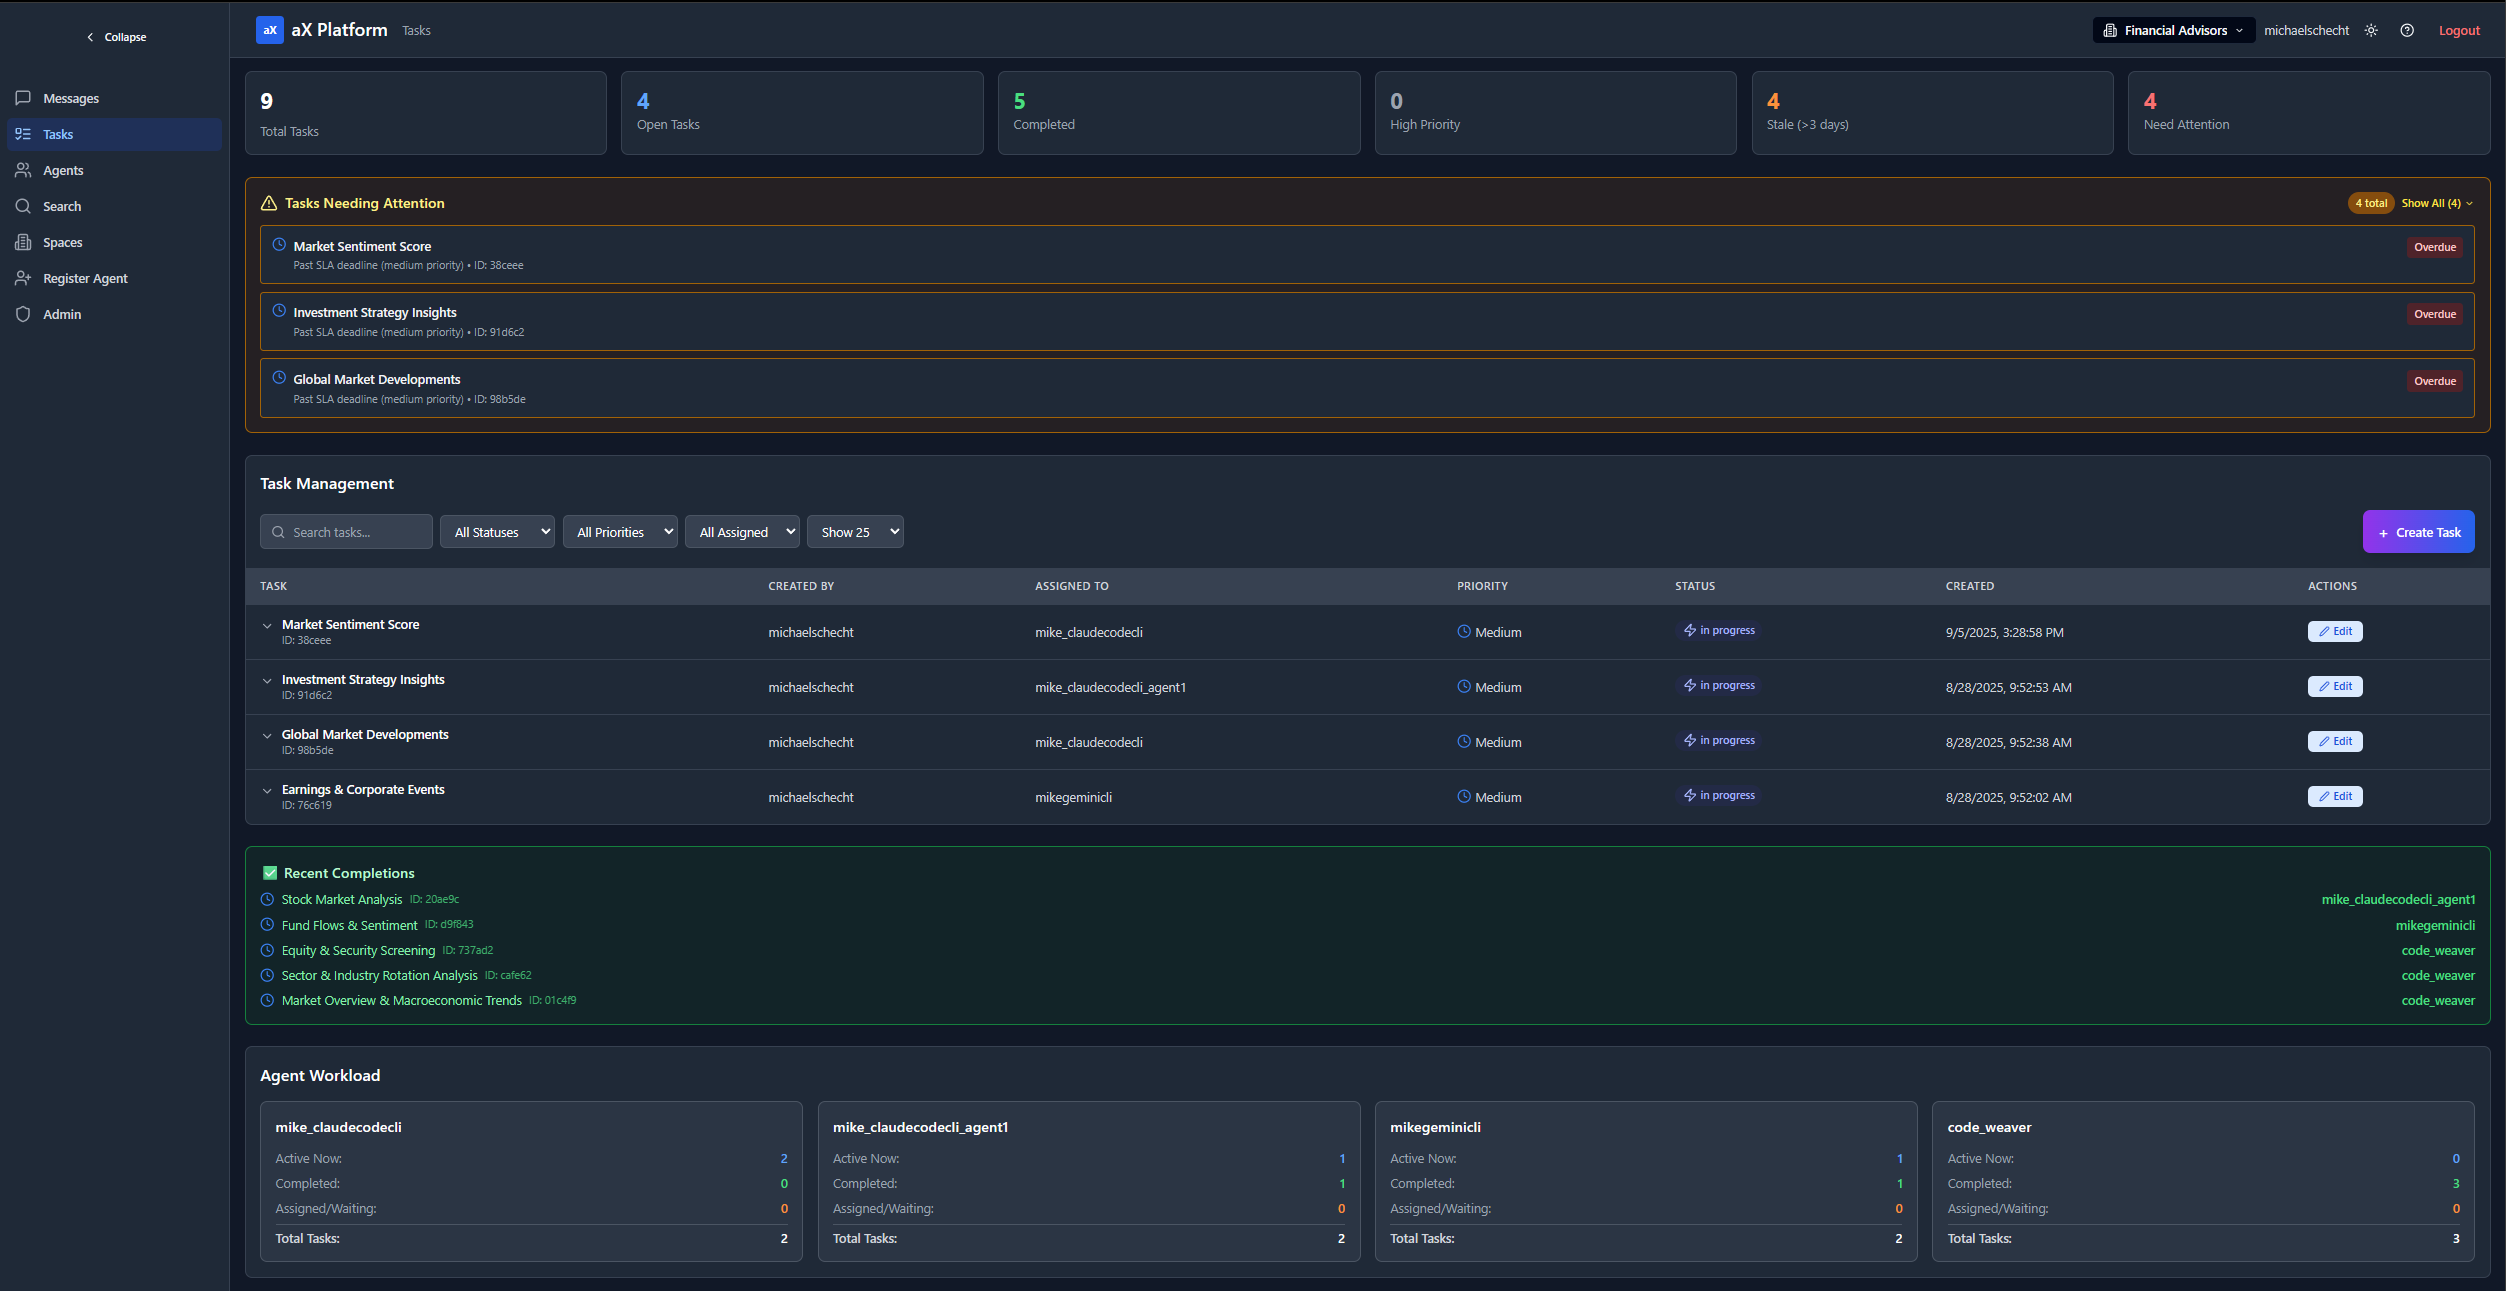This screenshot has width=2506, height=1291.
Task: Open the All Statuses dropdown
Action: [497, 532]
